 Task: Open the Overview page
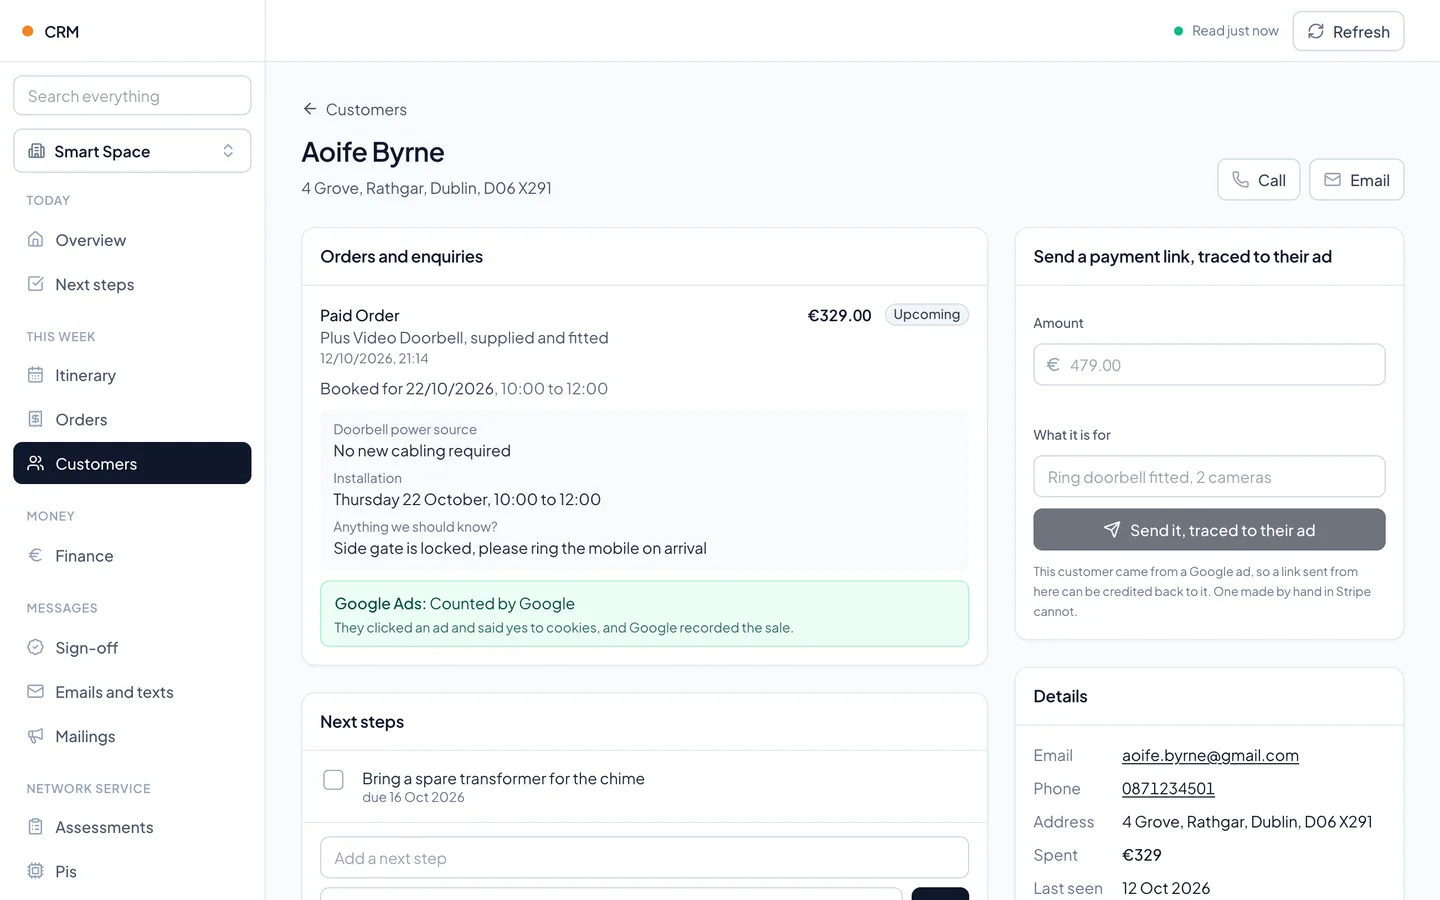[132, 240]
